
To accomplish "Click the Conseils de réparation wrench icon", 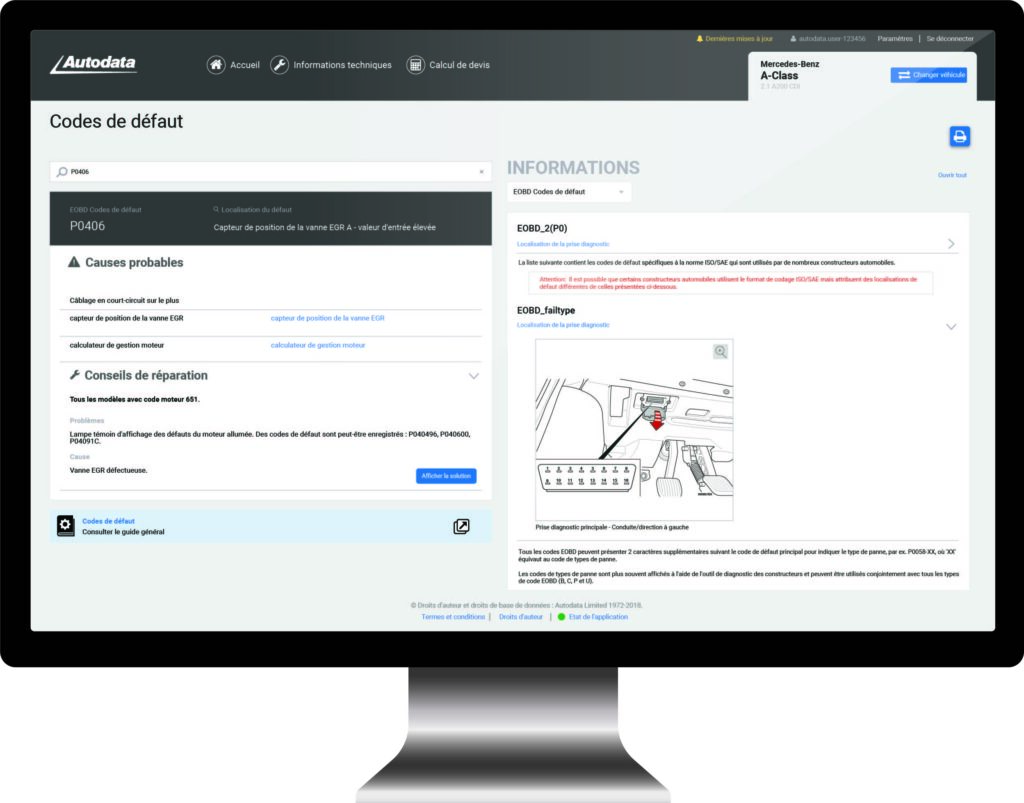I will coord(75,375).
